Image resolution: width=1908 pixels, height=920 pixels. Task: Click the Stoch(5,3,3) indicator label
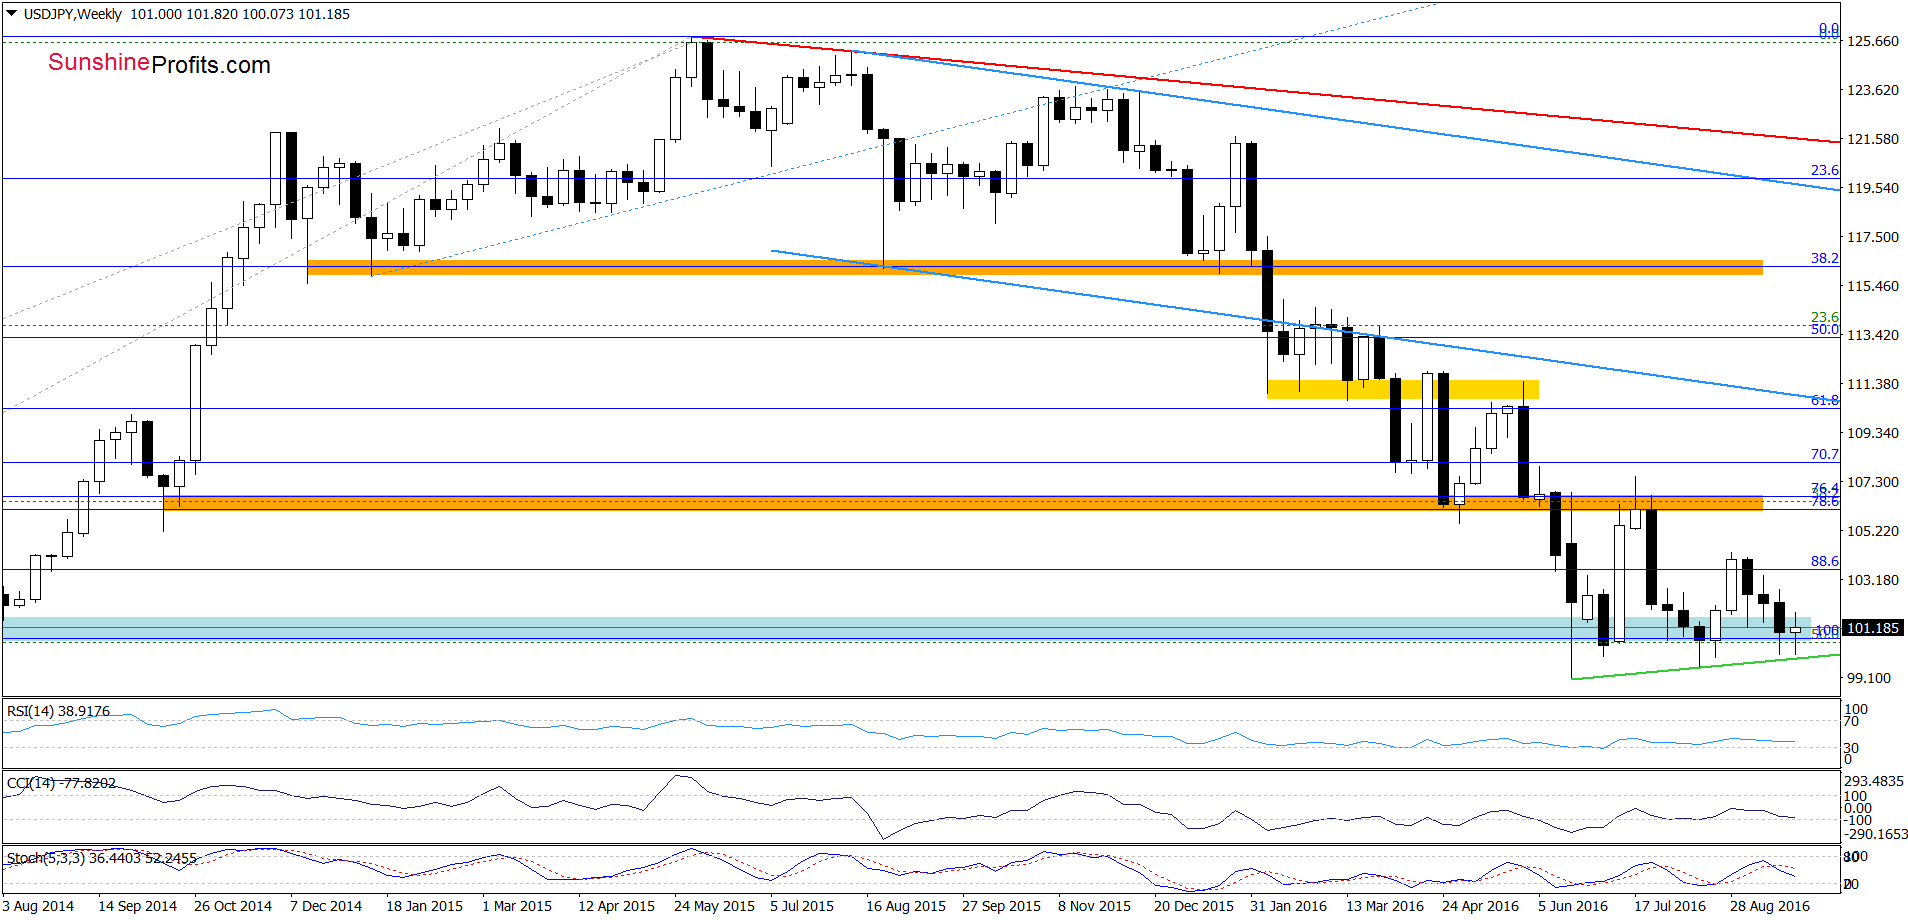[x=102, y=858]
